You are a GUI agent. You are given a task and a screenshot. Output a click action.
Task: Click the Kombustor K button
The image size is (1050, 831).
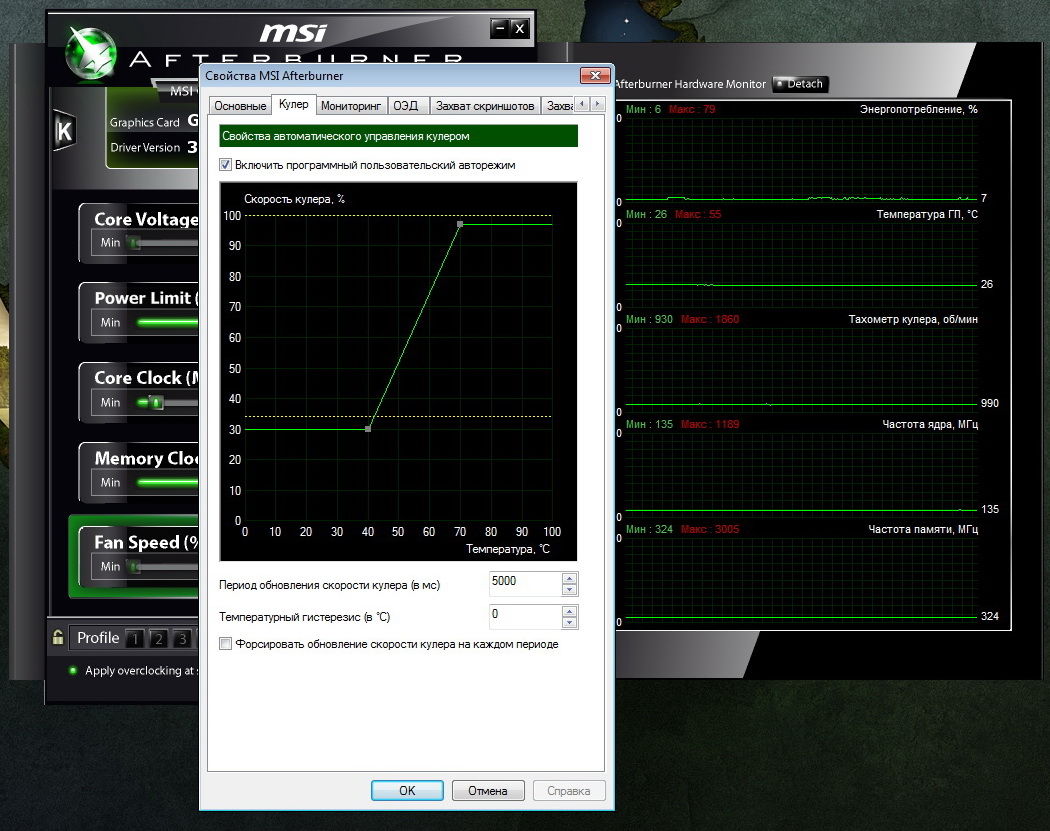tap(64, 130)
